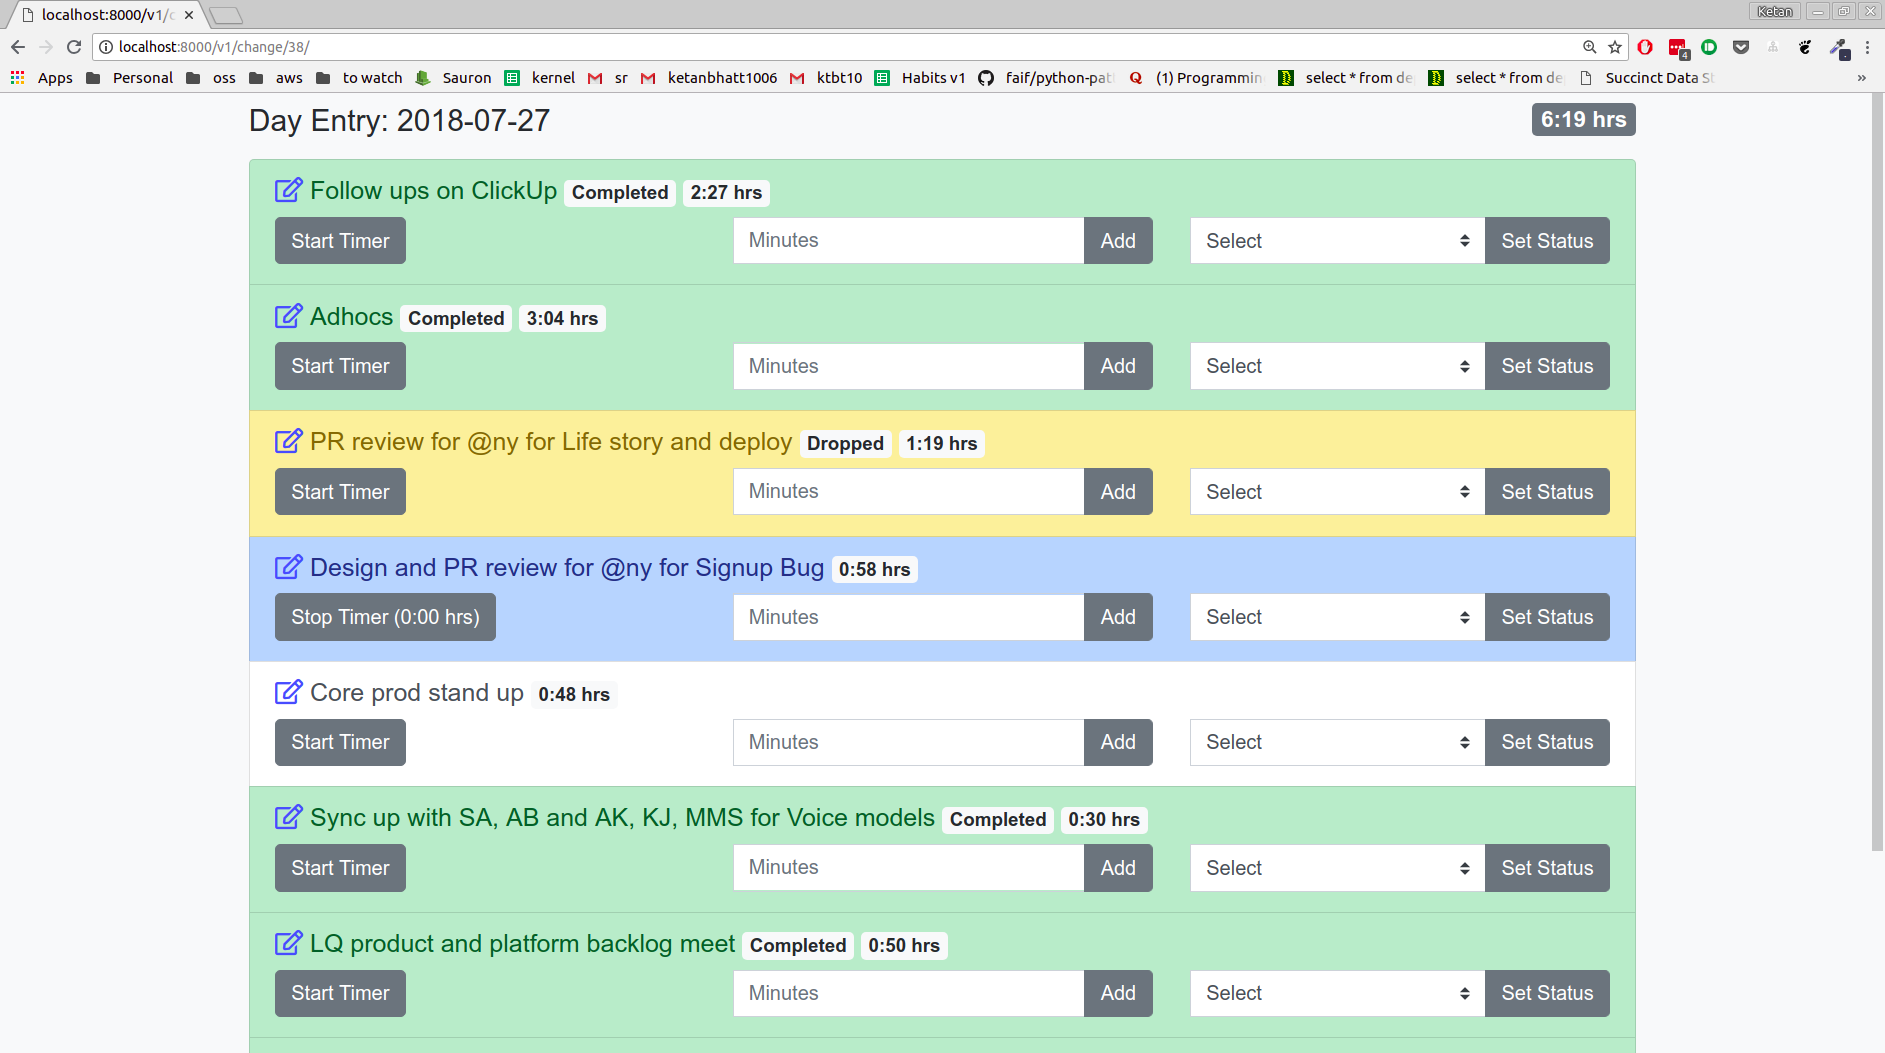Open the browser zoom indicator

click(1589, 47)
